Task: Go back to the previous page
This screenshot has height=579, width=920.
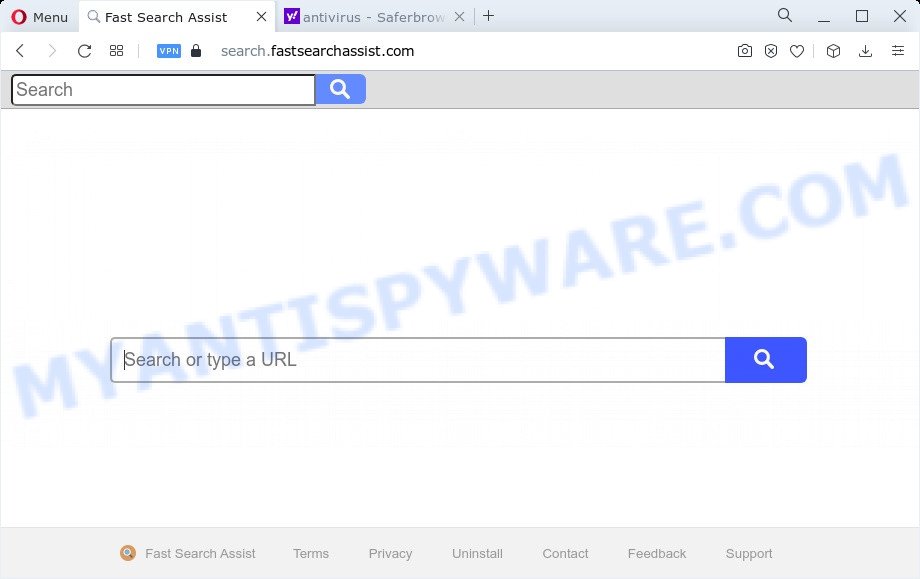Action: (x=20, y=51)
